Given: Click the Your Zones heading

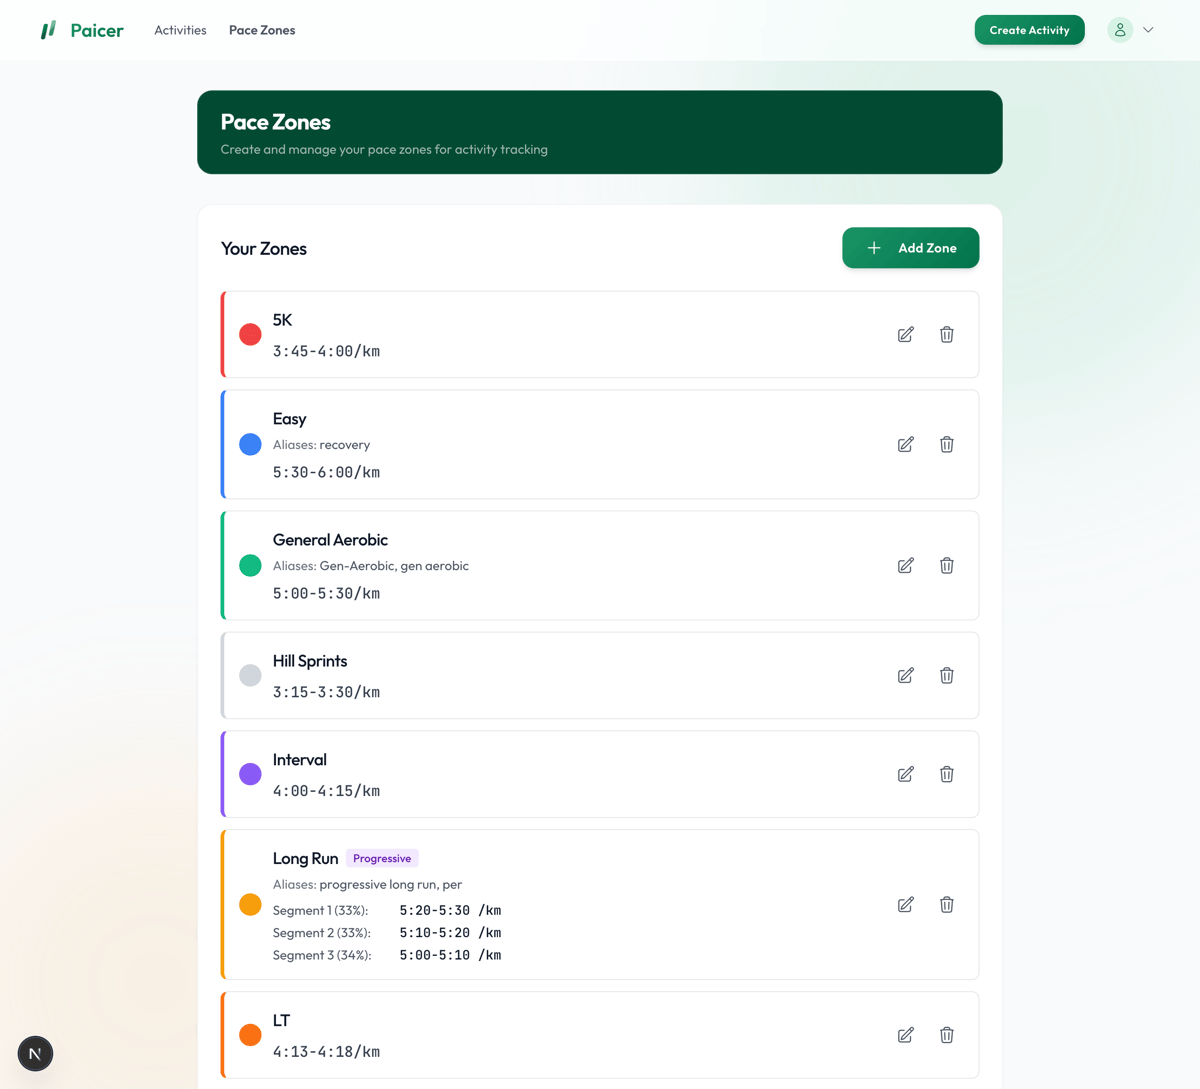Looking at the screenshot, I should (264, 248).
